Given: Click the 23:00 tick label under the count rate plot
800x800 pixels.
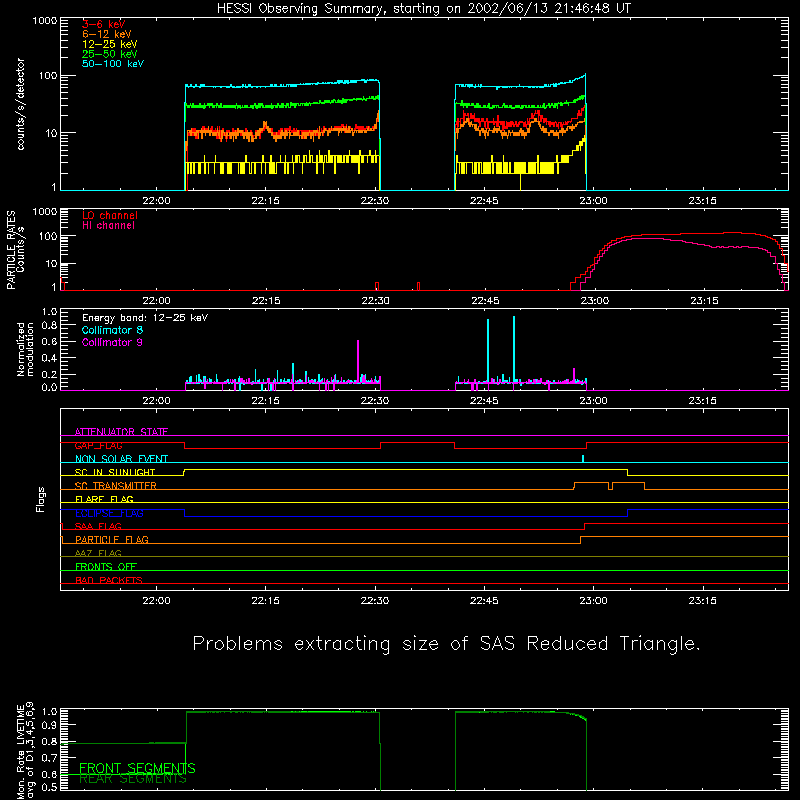Looking at the screenshot, I should (x=593, y=201).
